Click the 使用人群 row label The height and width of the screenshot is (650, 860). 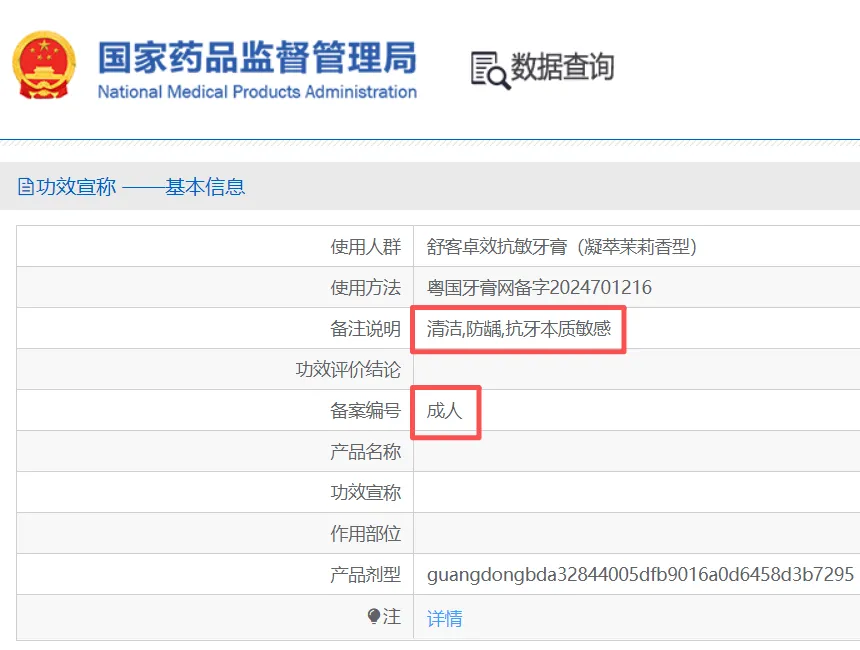(366, 247)
